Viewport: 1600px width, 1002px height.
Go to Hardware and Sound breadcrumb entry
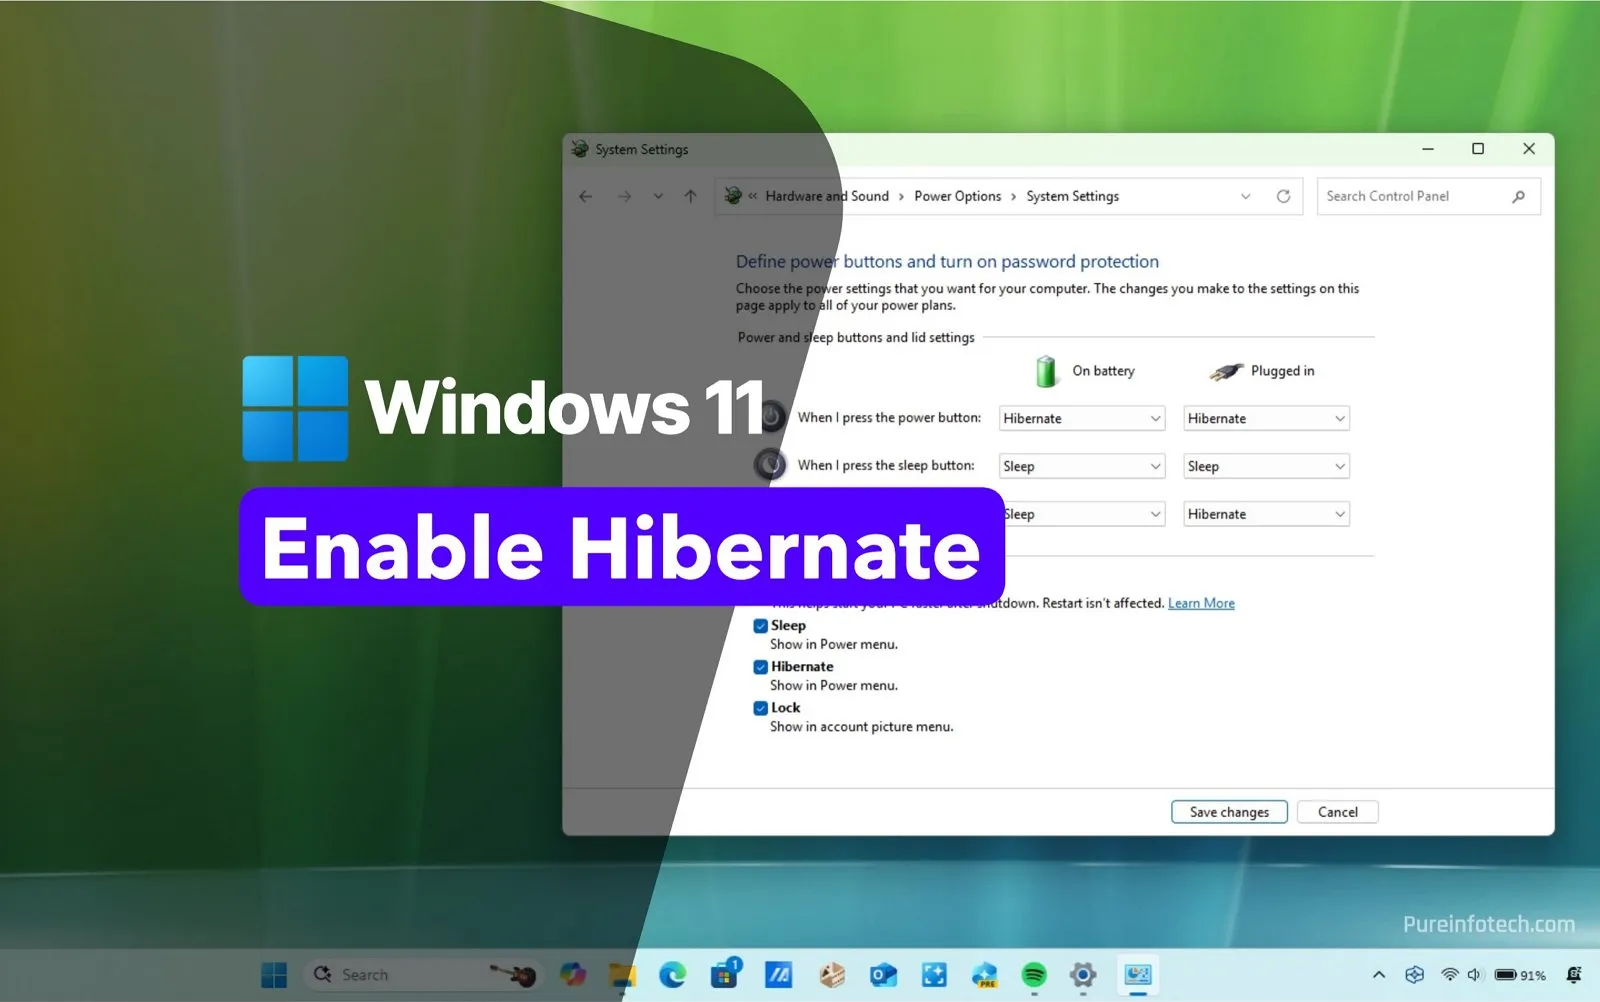tap(826, 196)
